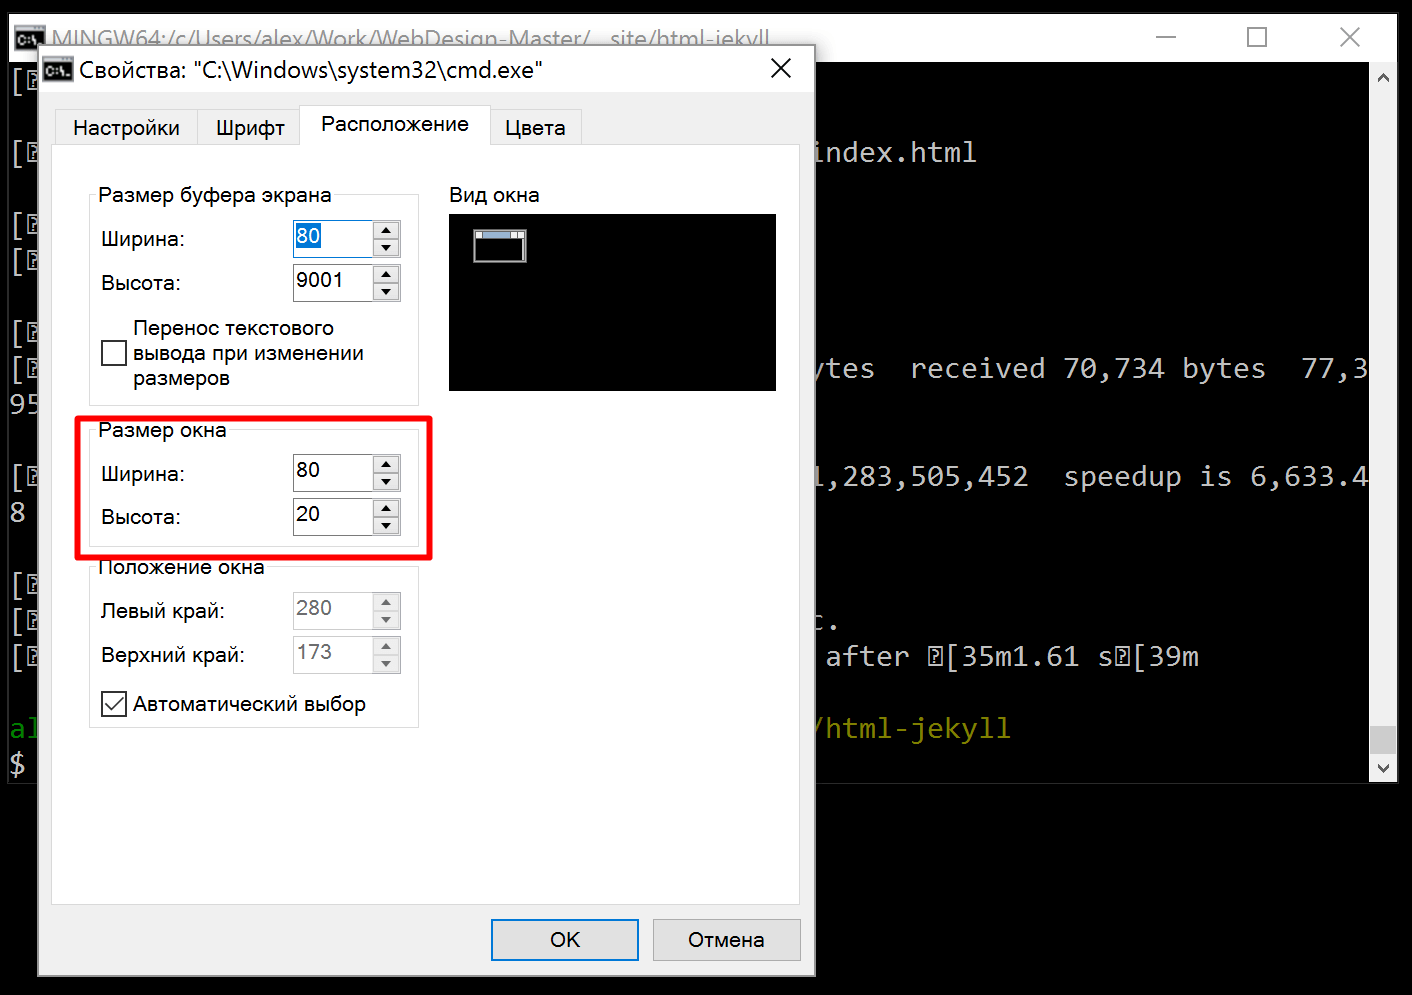
Task: Click 'speedup is' text in terminal
Action: [x=1148, y=477]
